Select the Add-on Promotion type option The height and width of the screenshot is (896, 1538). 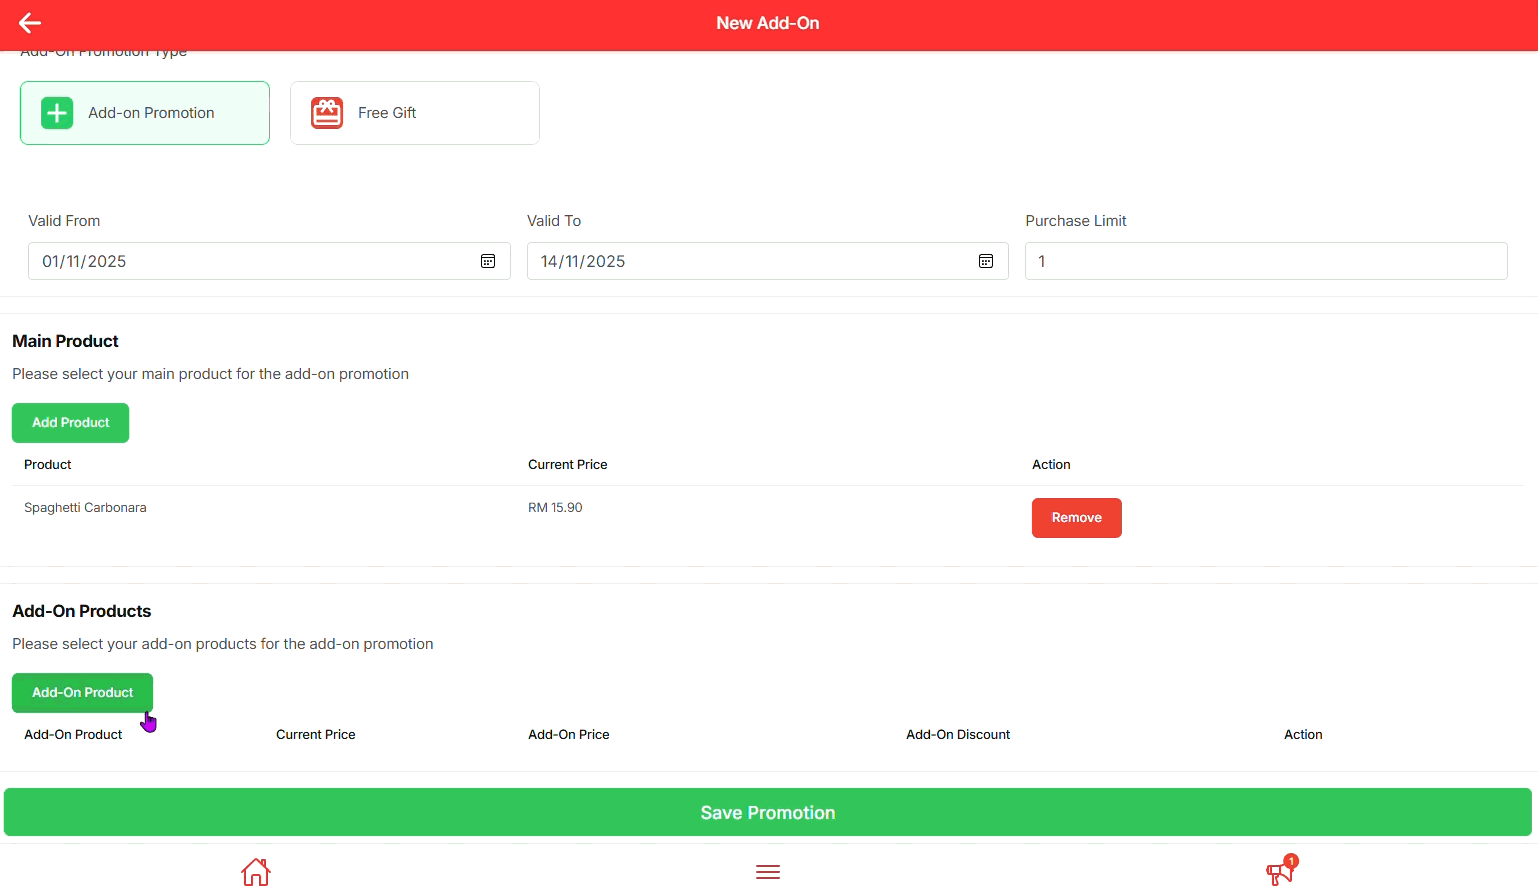pyautogui.click(x=145, y=113)
